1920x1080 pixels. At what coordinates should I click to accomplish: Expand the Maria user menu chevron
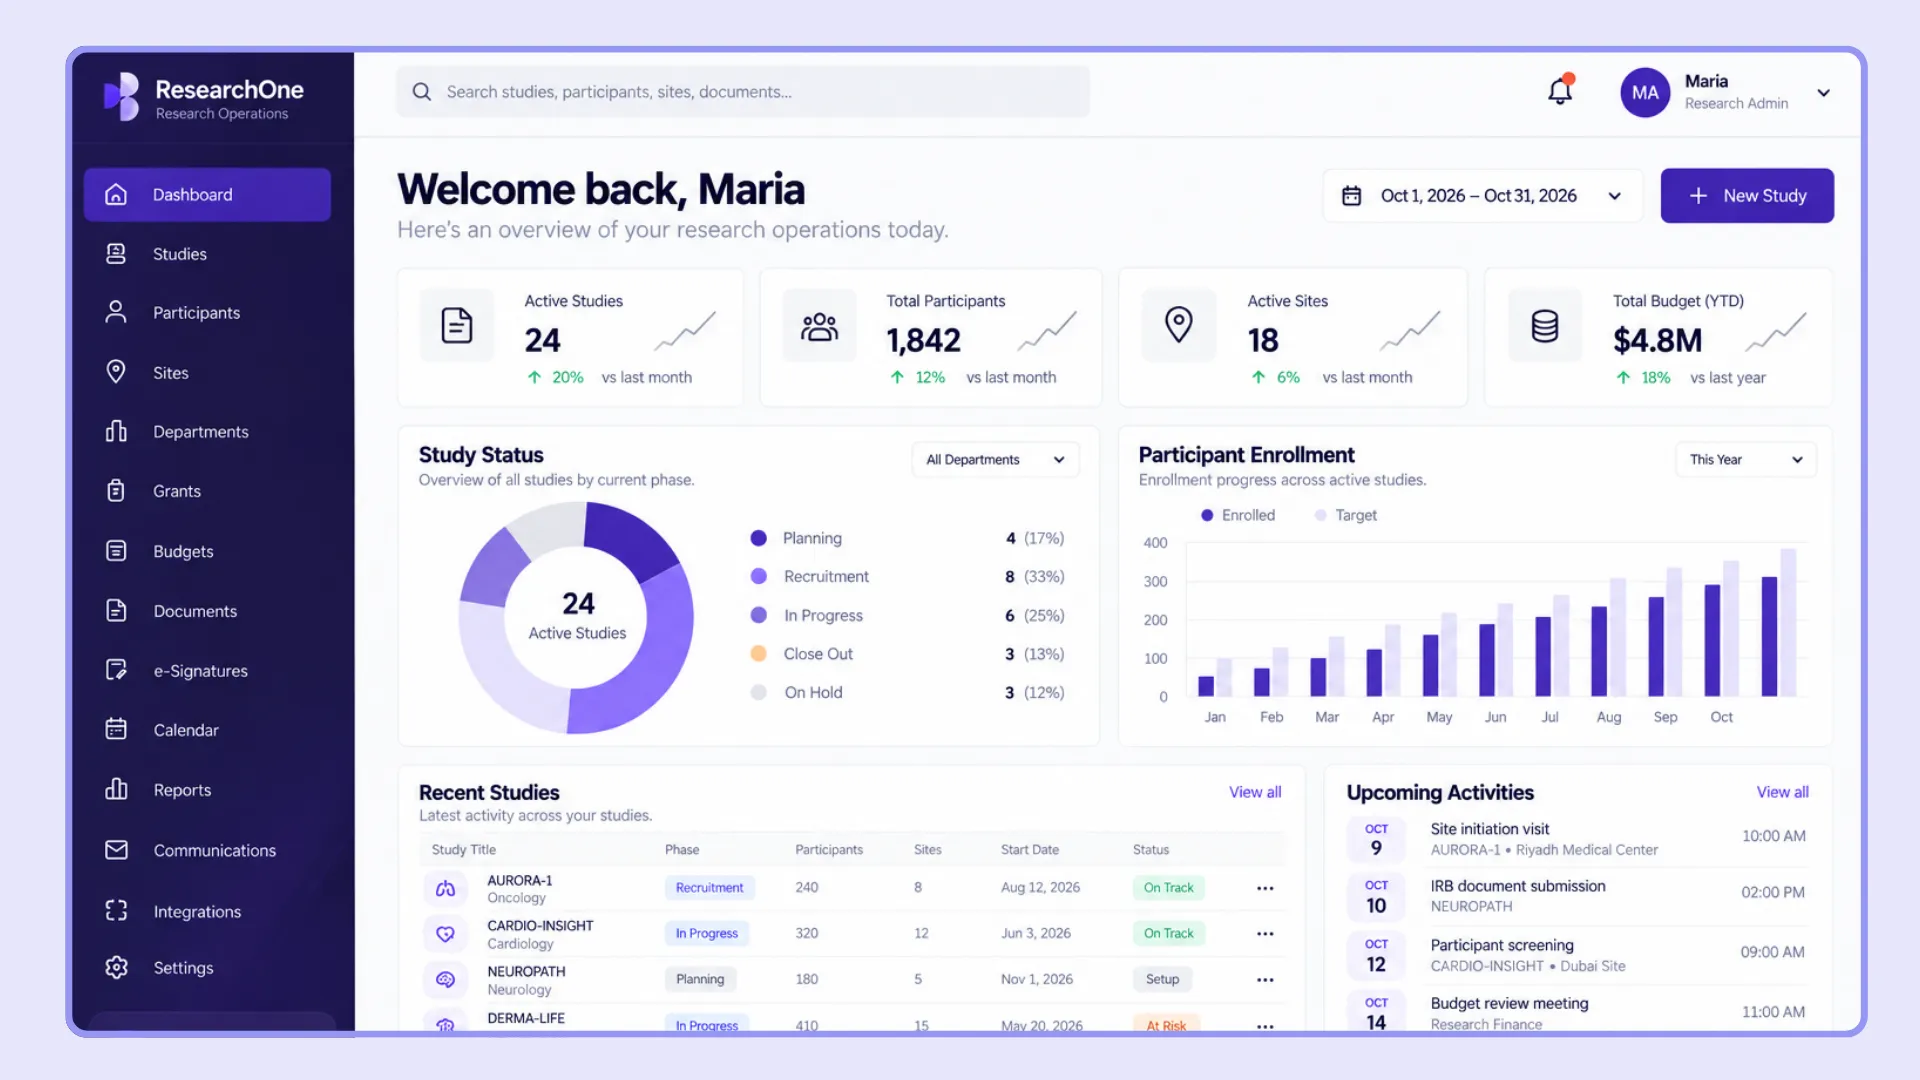(x=1824, y=93)
